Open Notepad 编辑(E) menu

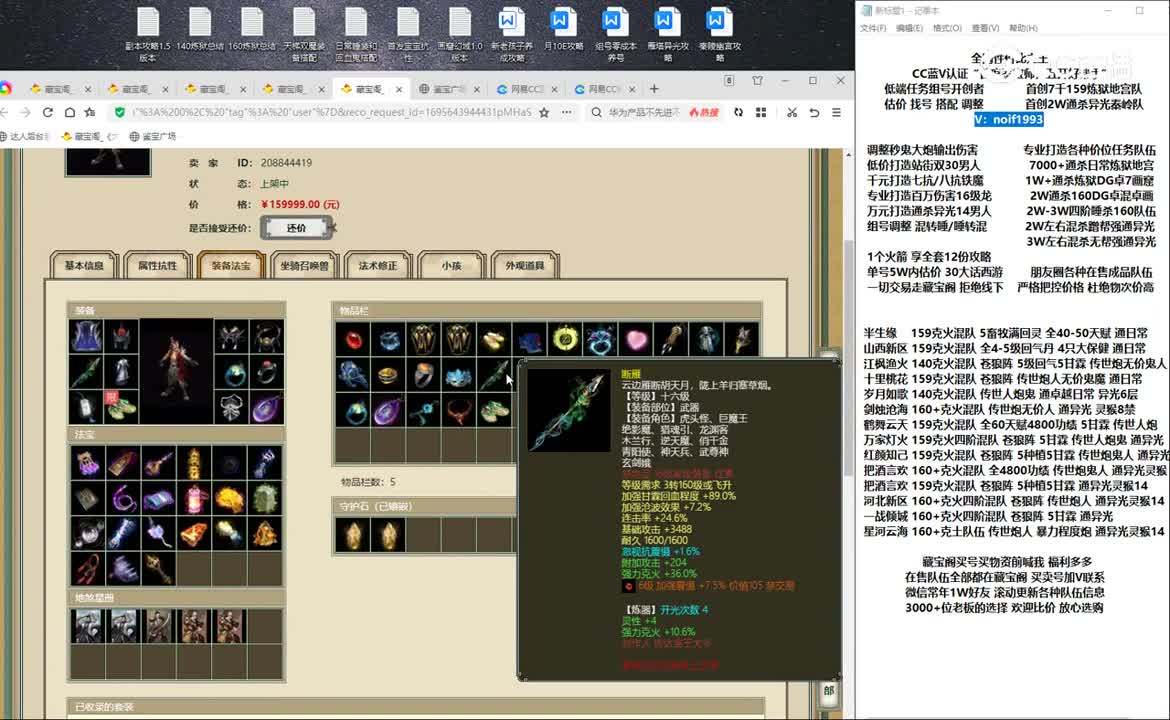click(x=909, y=28)
